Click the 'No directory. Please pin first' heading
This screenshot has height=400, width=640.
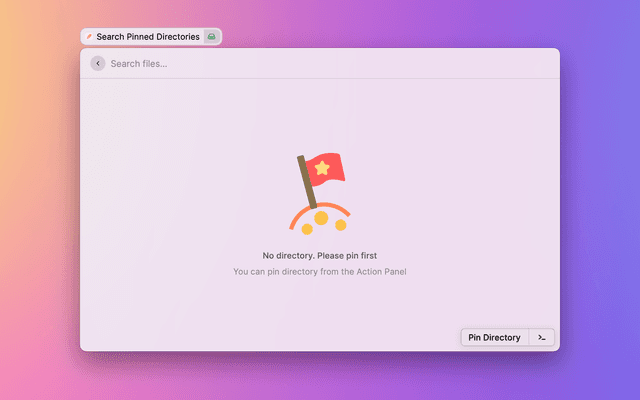coord(320,256)
